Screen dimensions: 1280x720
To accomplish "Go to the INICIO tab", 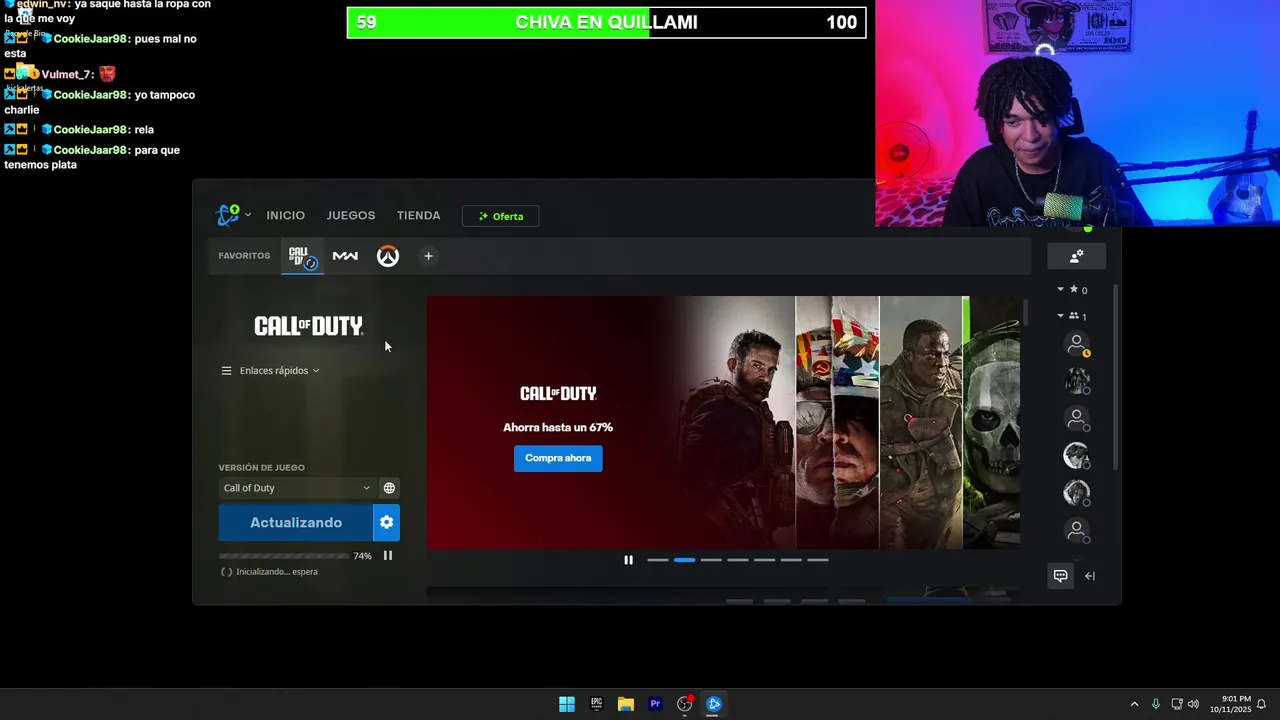I will 285,215.
